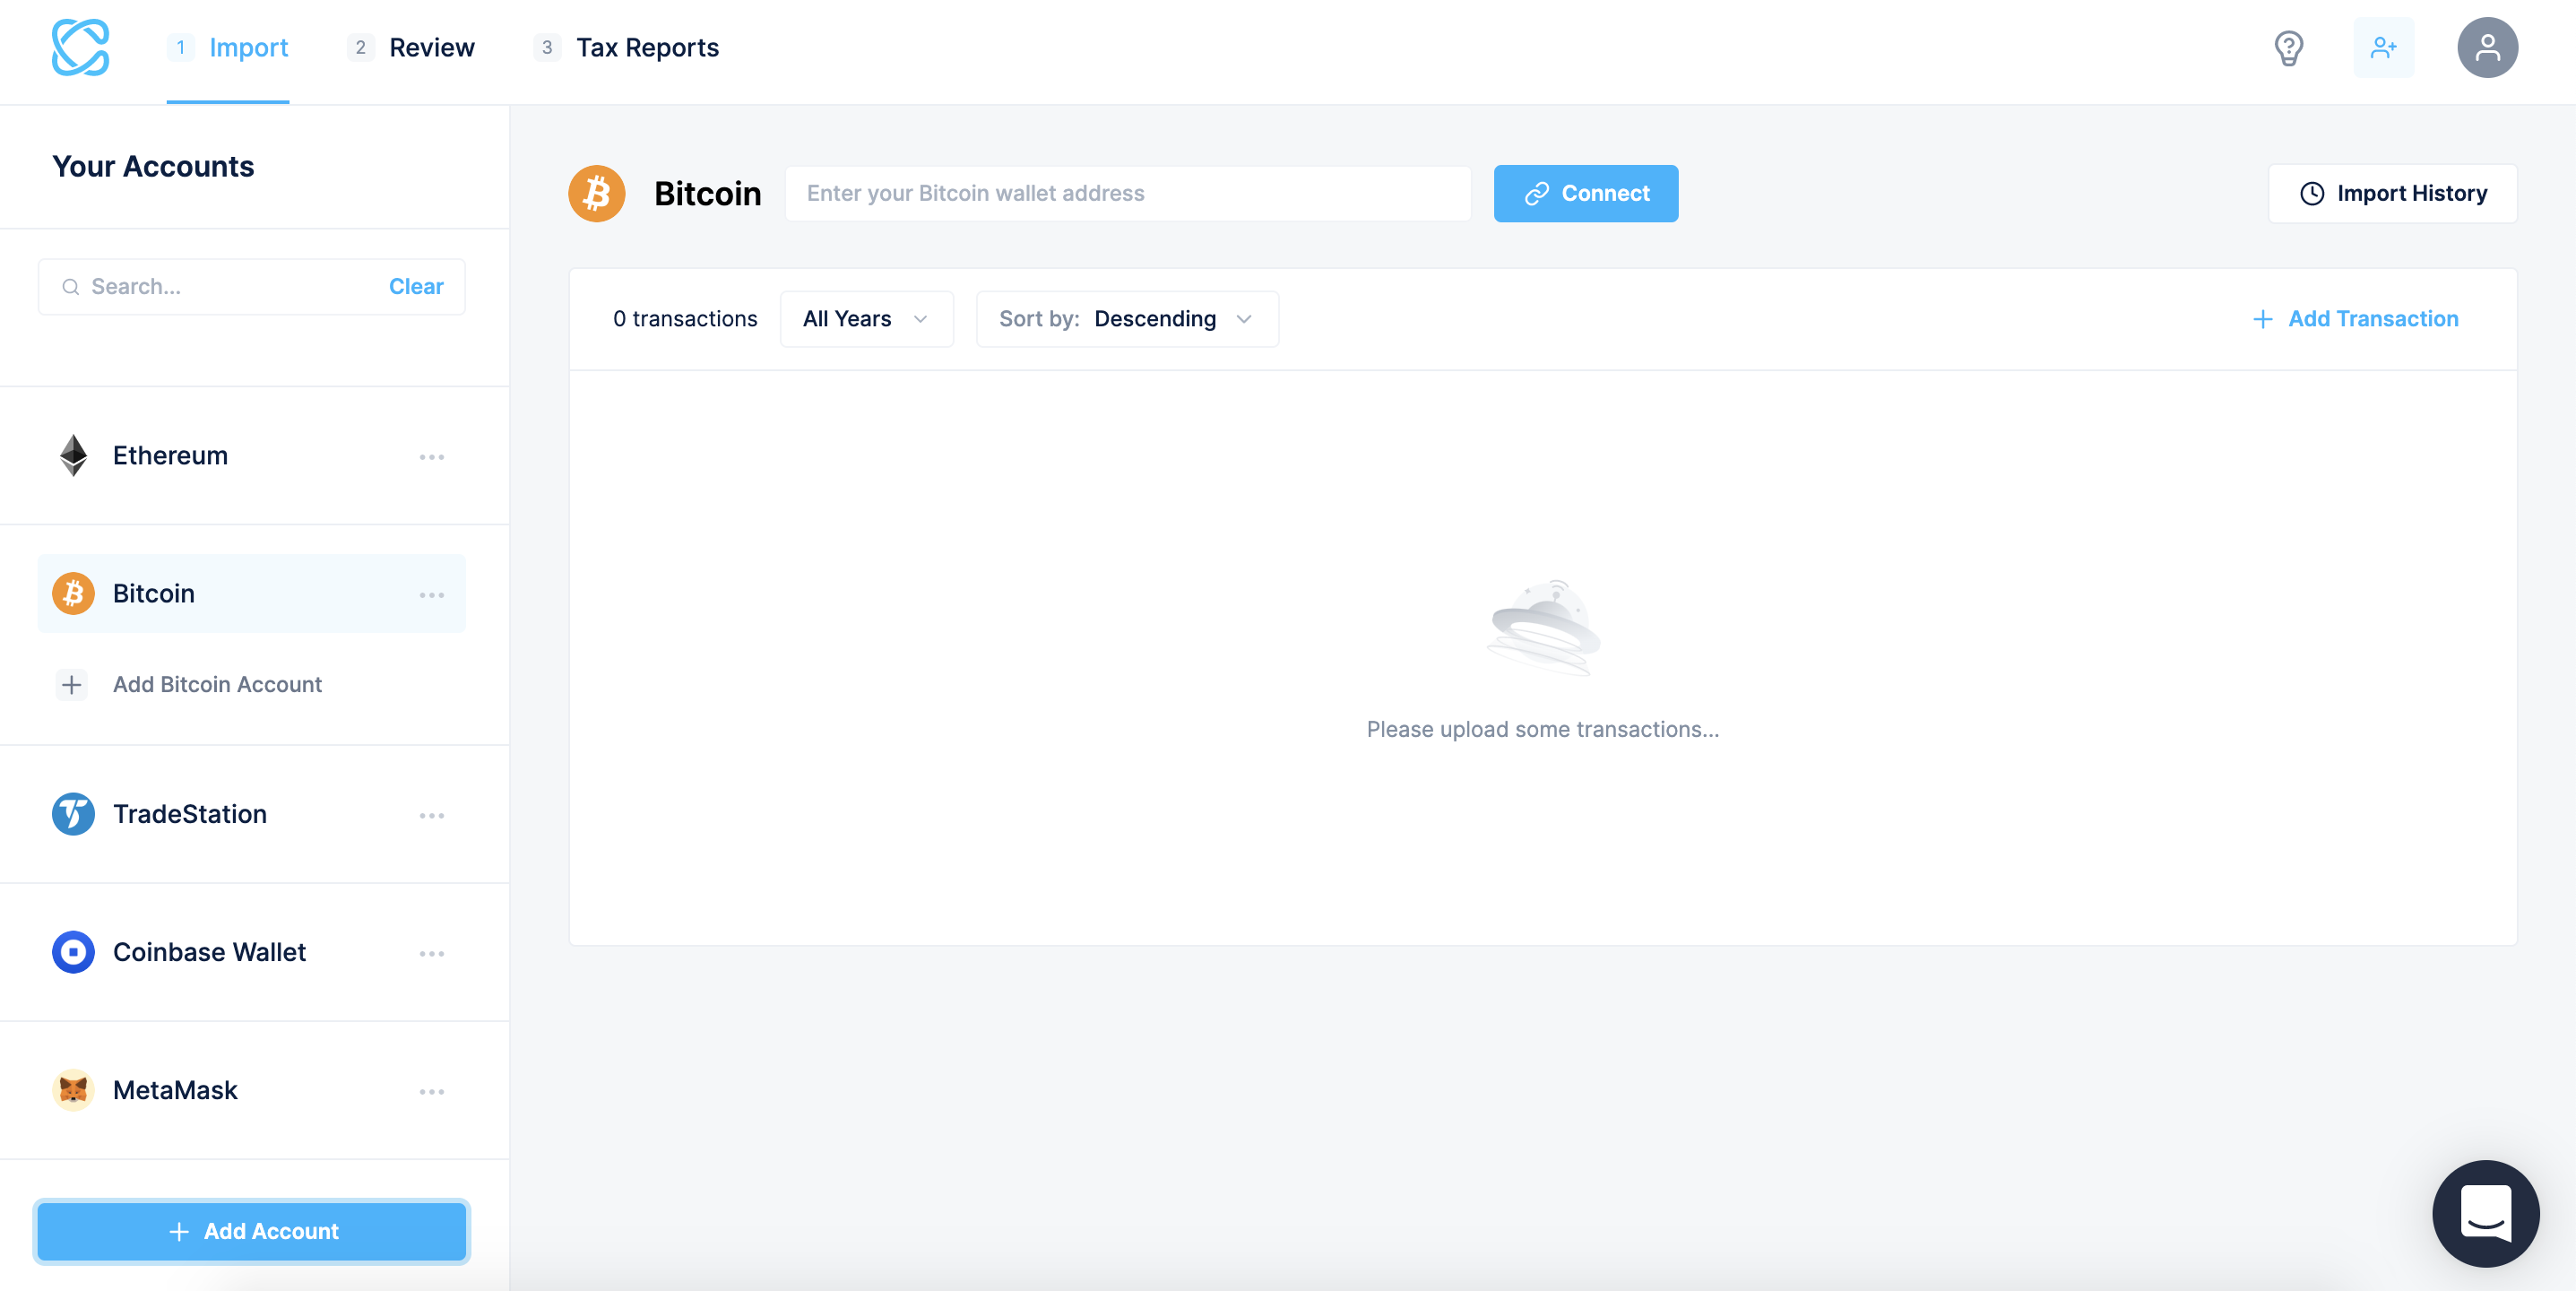Select the Coinbase Wallet icon
The width and height of the screenshot is (2576, 1291).
tap(72, 952)
